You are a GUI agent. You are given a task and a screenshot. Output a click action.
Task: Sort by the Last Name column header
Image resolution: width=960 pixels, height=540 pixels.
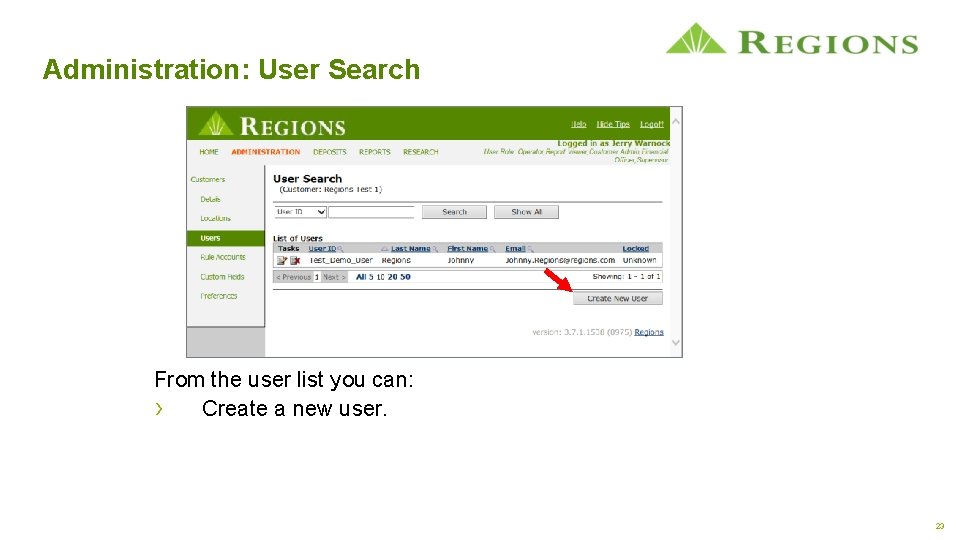410,249
